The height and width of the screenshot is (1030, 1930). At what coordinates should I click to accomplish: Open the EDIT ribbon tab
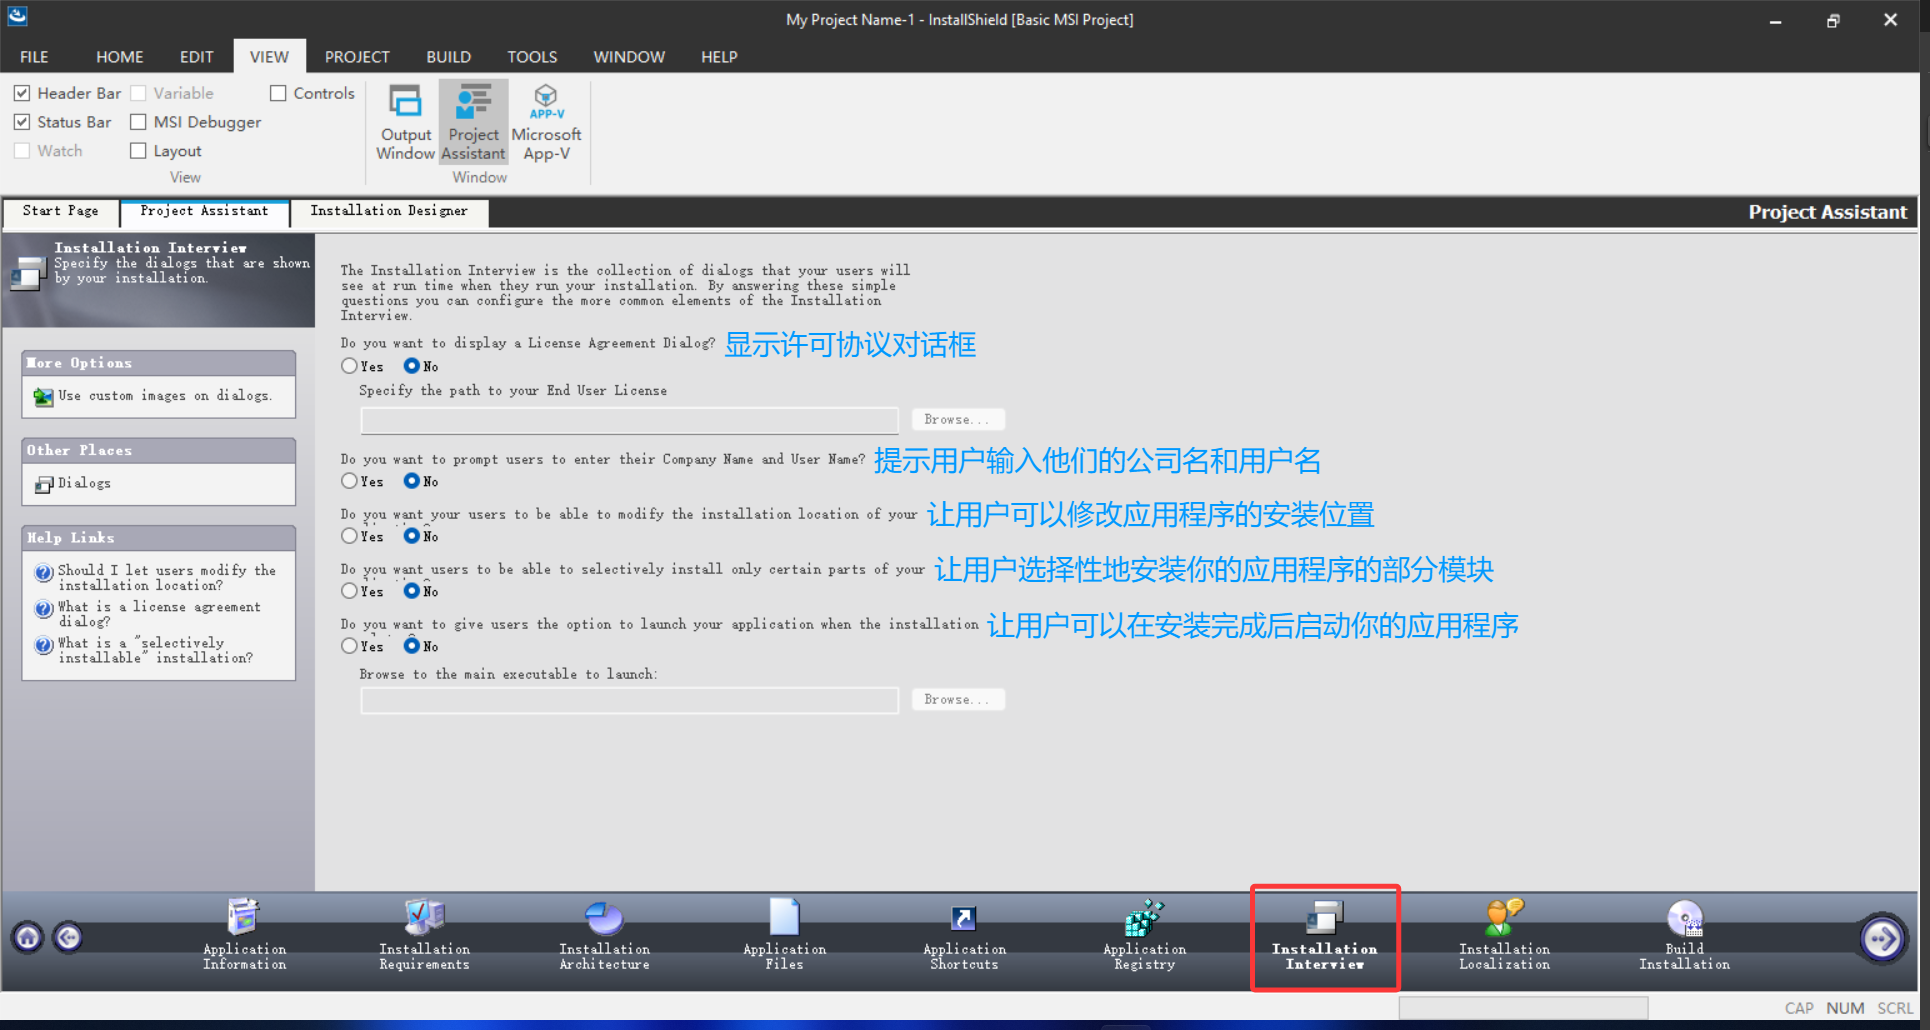[196, 57]
